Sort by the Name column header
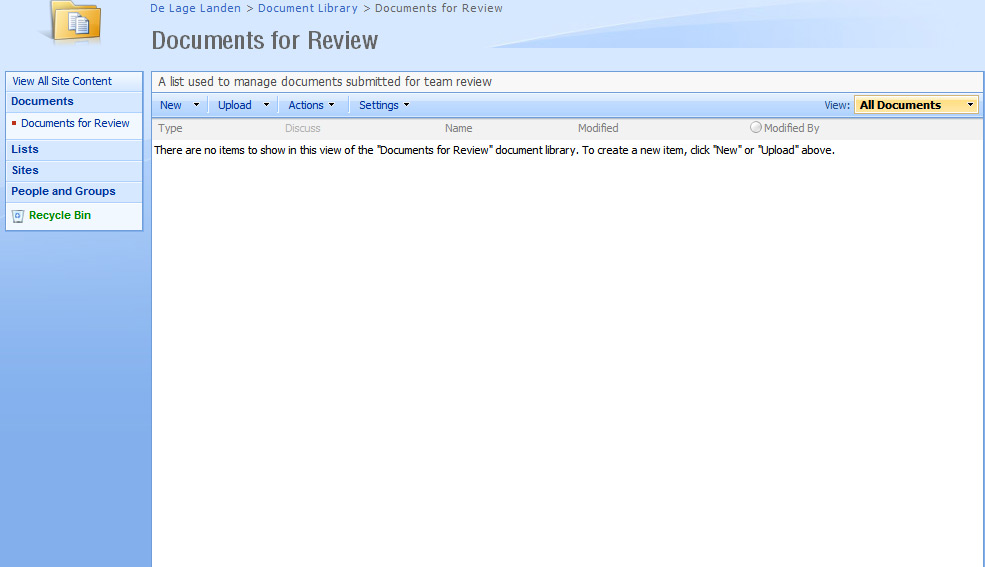 [x=459, y=128]
